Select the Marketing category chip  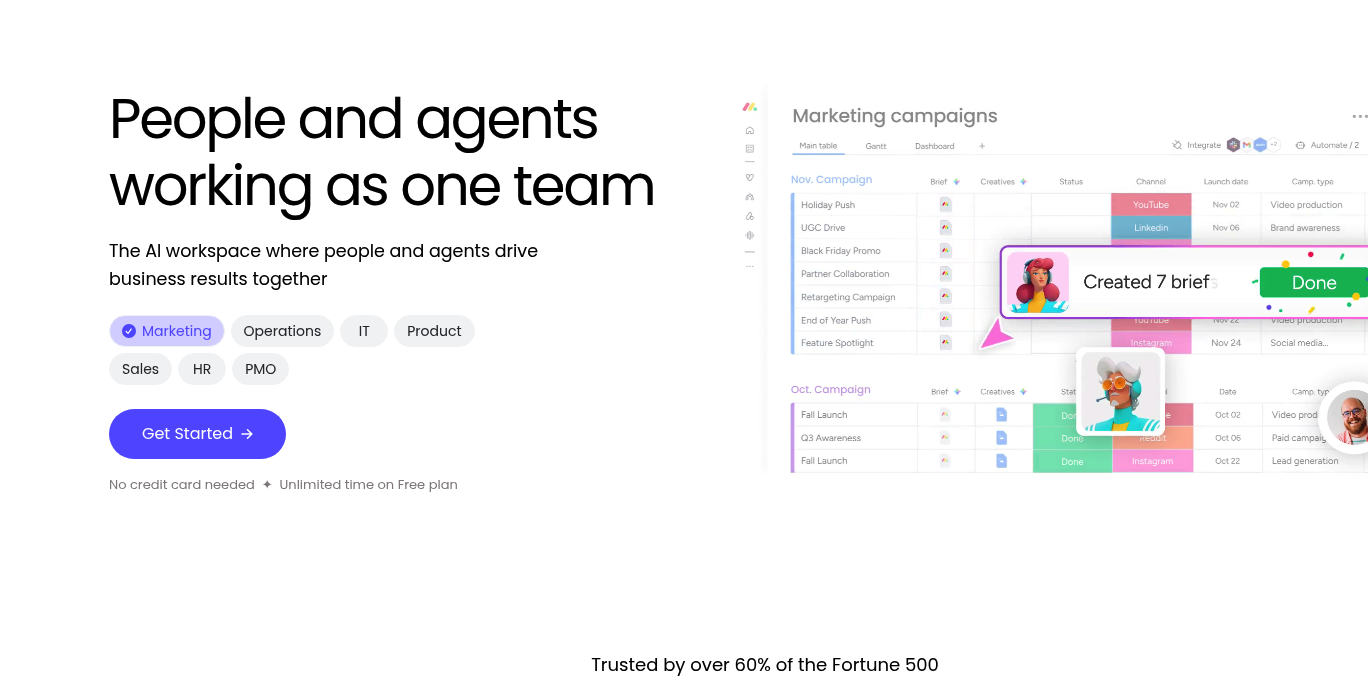tap(167, 331)
